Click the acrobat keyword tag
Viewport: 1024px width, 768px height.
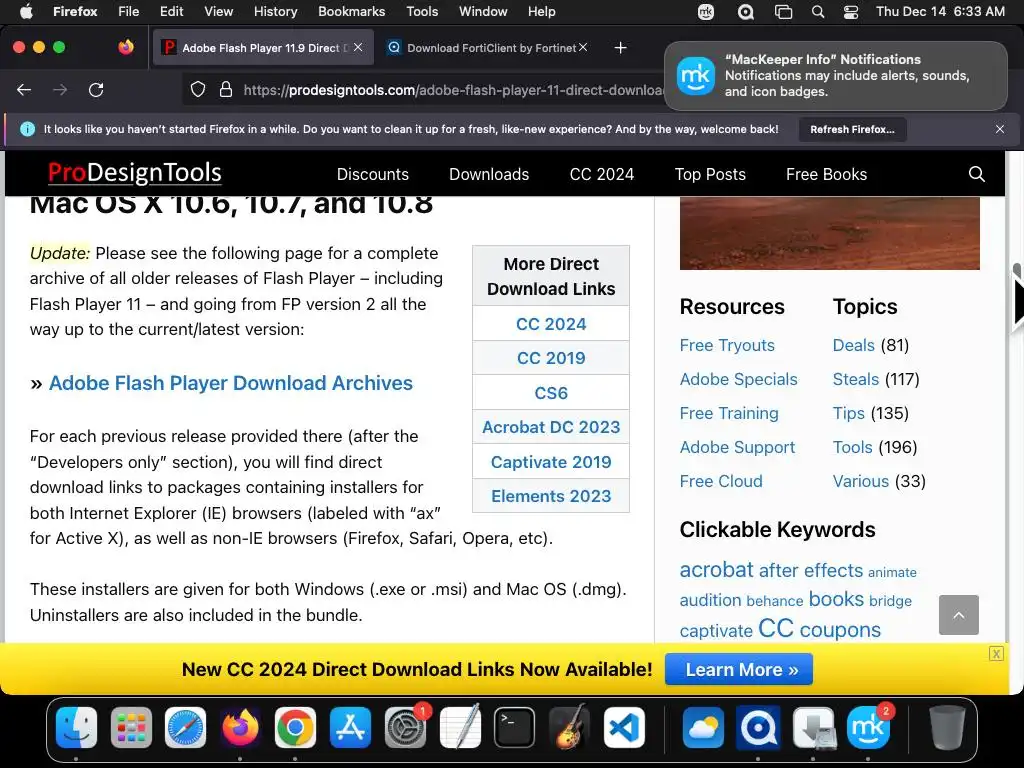pos(716,569)
